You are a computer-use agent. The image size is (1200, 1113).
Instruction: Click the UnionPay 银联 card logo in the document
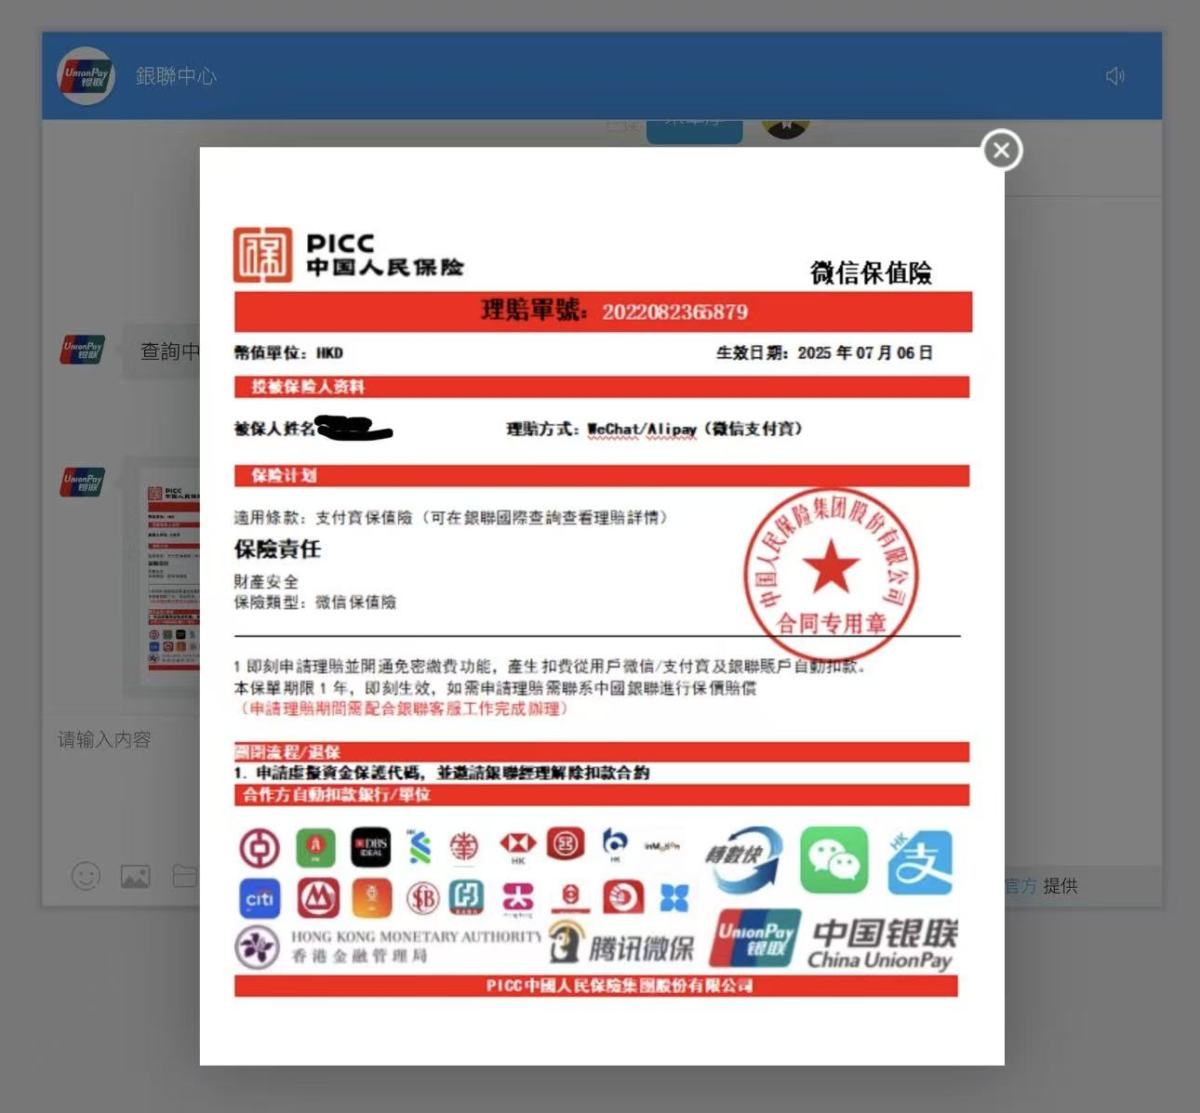756,938
